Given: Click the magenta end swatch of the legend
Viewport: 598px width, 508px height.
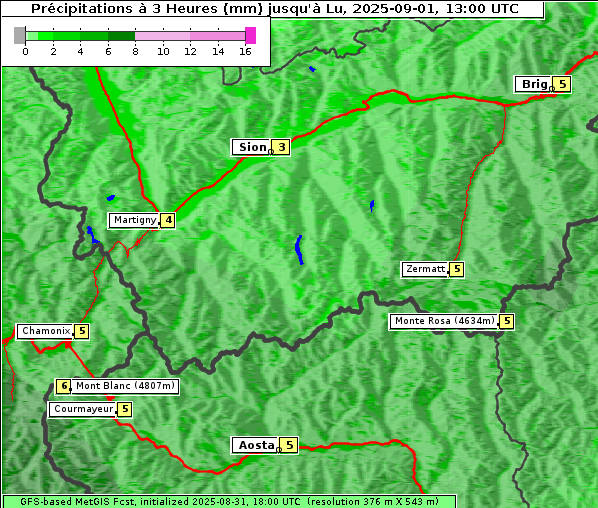Looking at the screenshot, I should pyautogui.click(x=251, y=35).
